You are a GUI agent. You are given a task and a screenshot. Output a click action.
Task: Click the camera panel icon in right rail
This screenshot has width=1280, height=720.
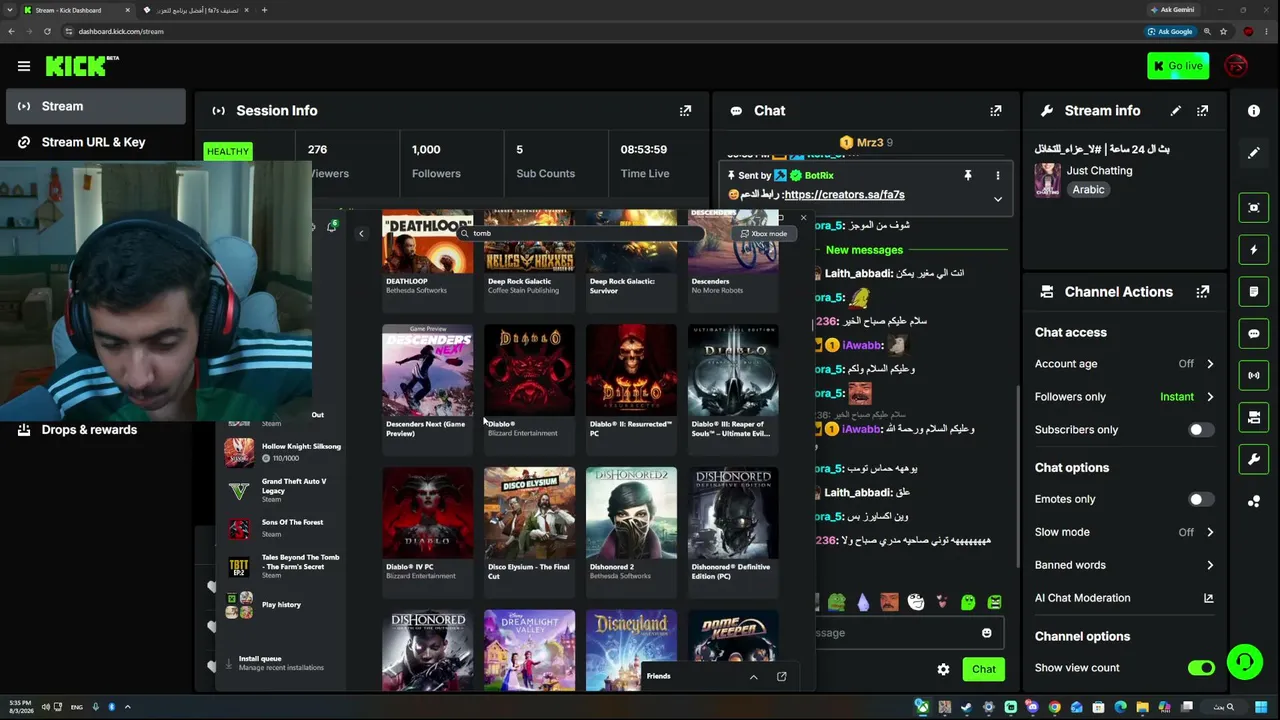1254,418
